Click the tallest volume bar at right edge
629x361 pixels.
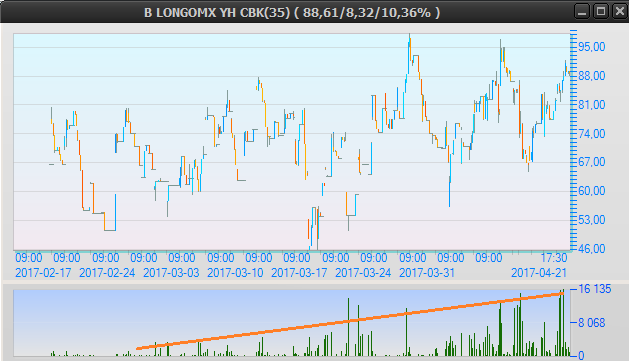[563, 322]
